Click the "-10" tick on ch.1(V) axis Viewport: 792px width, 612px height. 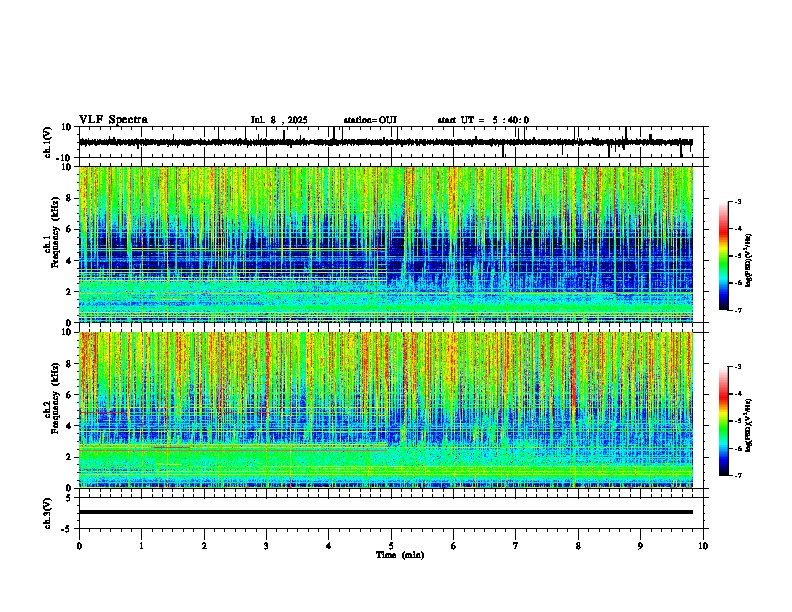click(64, 158)
